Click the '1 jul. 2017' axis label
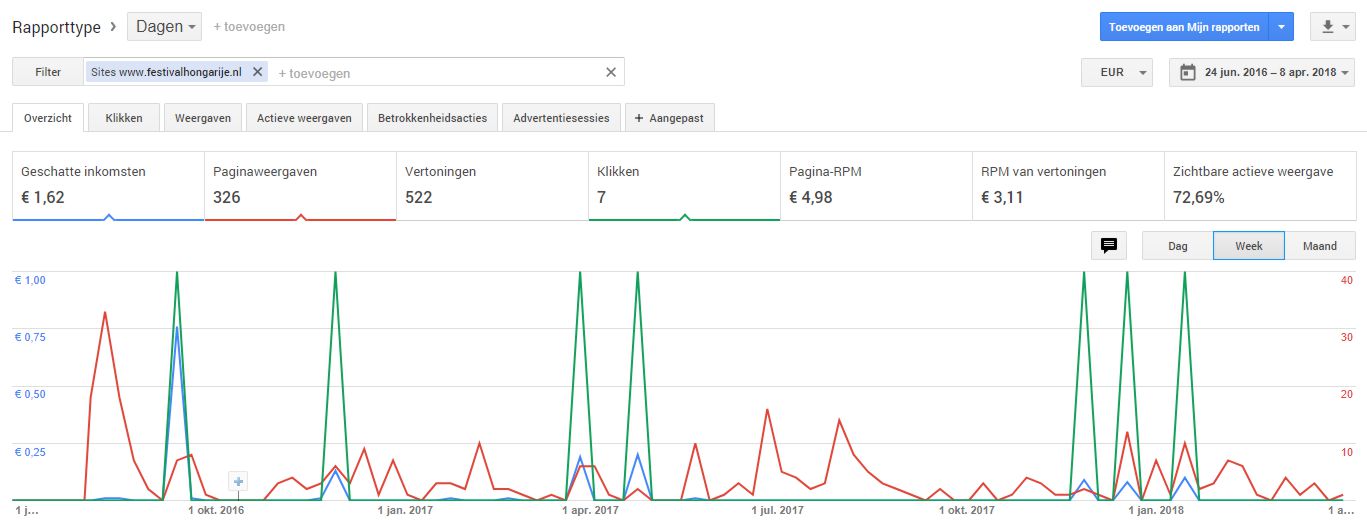 pyautogui.click(x=777, y=510)
